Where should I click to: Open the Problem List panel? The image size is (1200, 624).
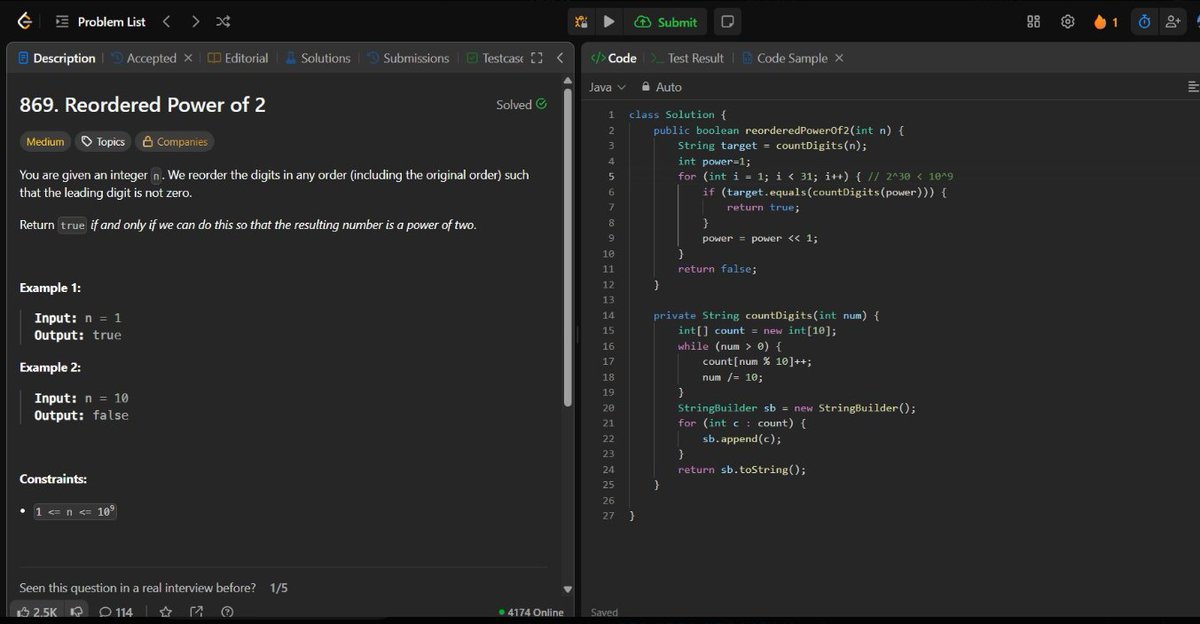pyautogui.click(x=100, y=21)
